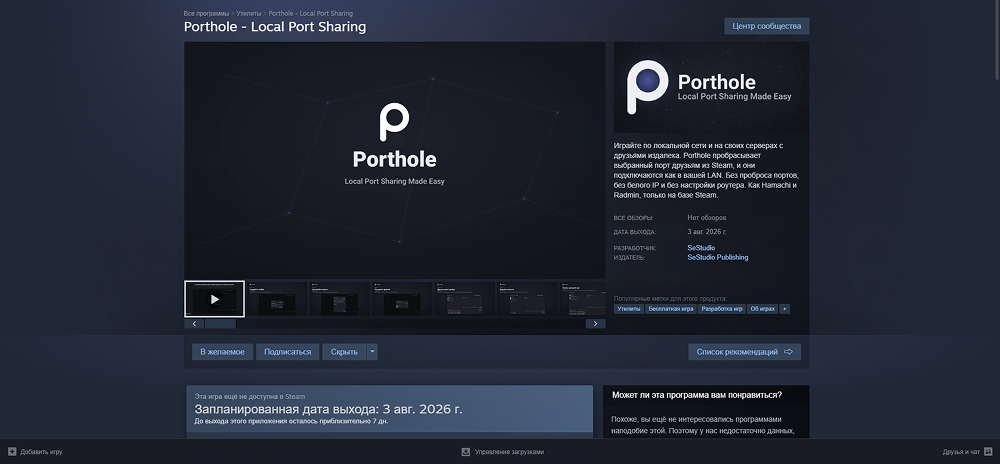Open Друзья и чат
This screenshot has height=464, width=1000.
point(961,452)
